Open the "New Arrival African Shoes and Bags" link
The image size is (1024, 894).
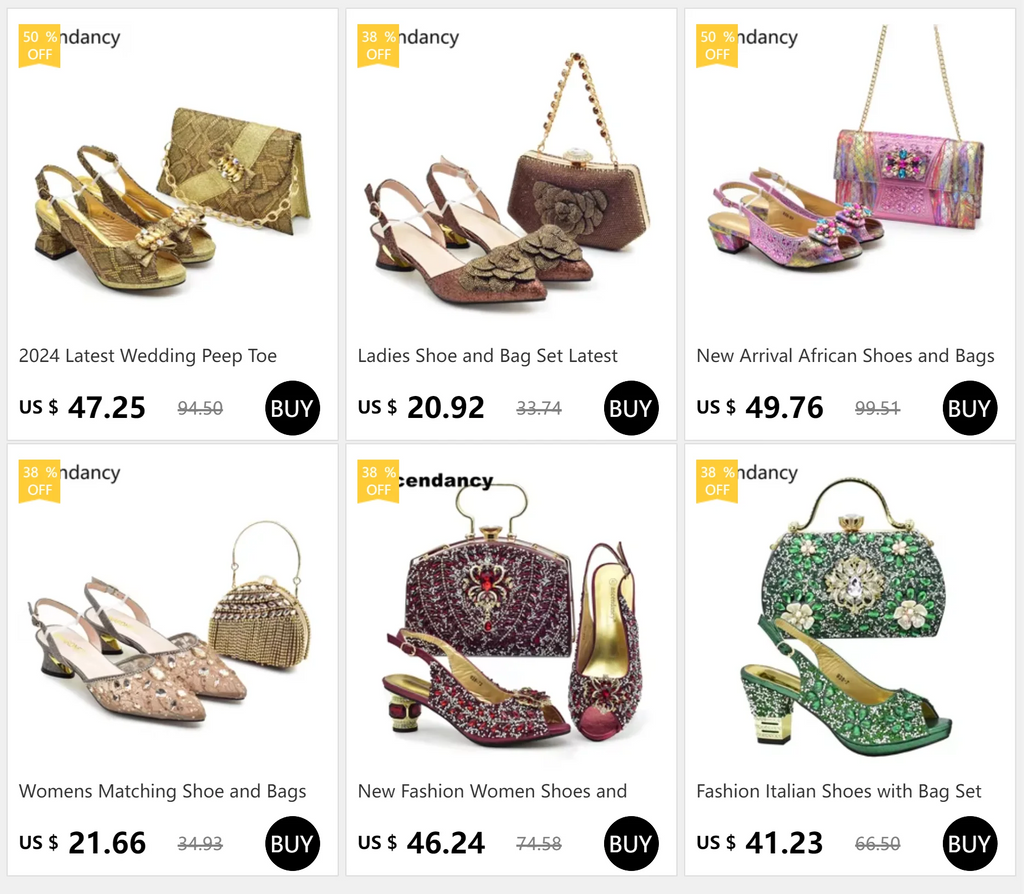845,356
